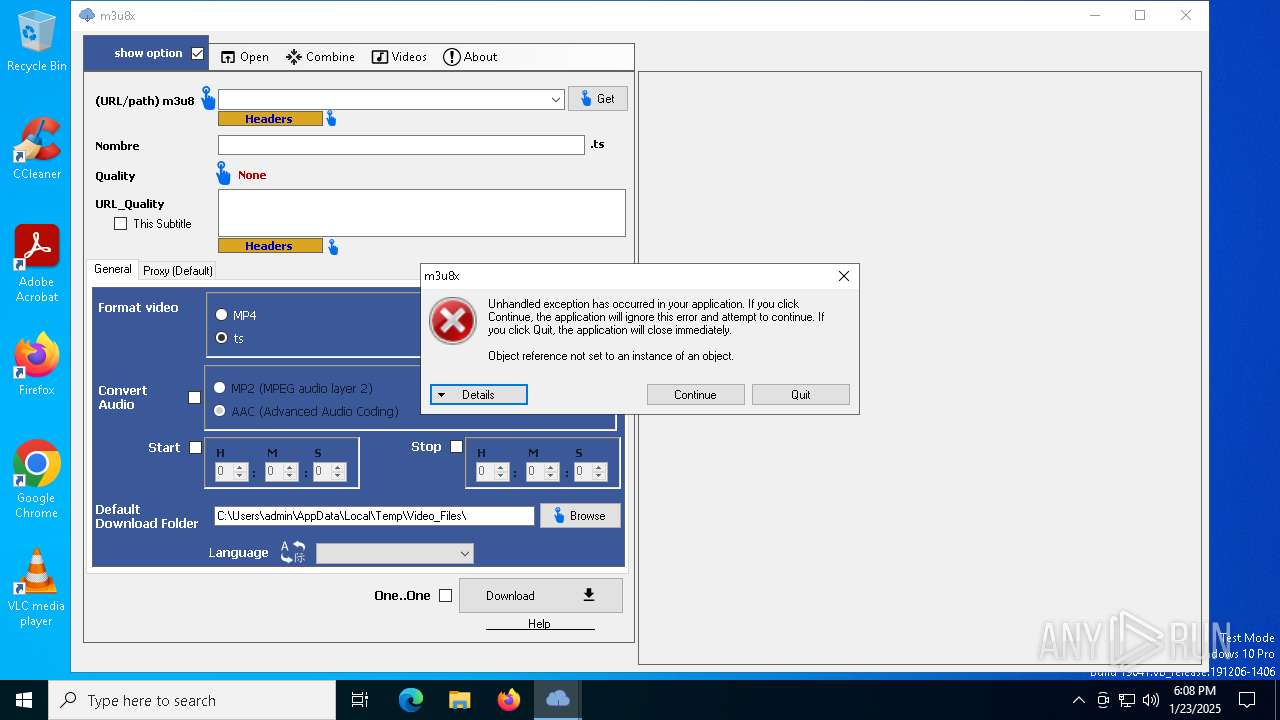Select Google Chrome desktop icon
Screen dimensions: 1280x720
(37, 480)
